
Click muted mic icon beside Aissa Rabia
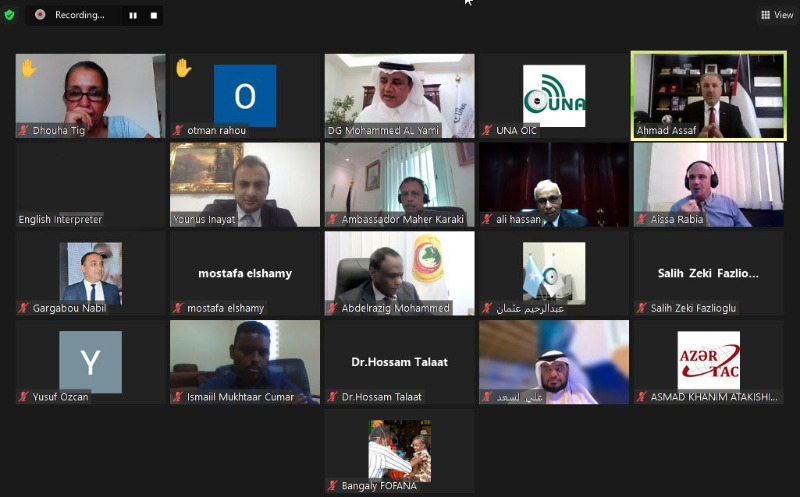click(642, 219)
